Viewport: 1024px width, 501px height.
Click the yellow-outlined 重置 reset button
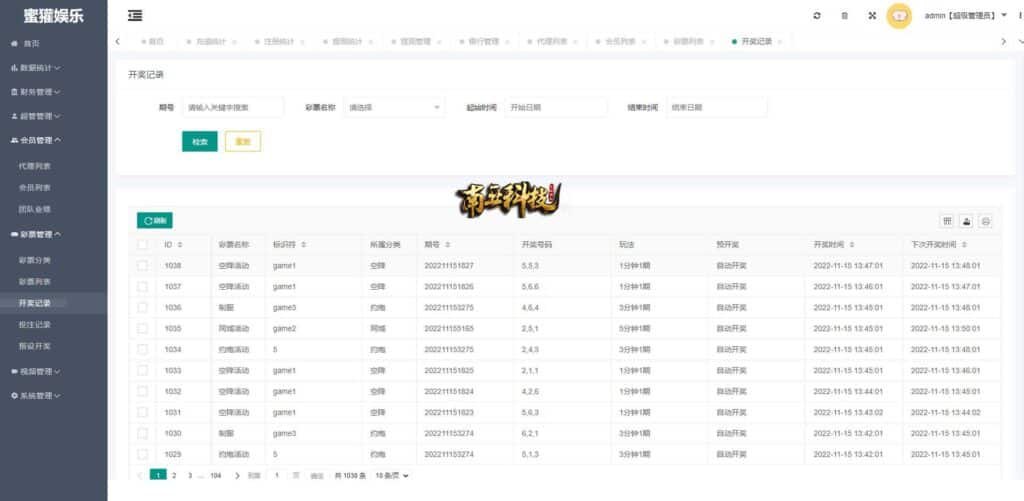click(243, 142)
